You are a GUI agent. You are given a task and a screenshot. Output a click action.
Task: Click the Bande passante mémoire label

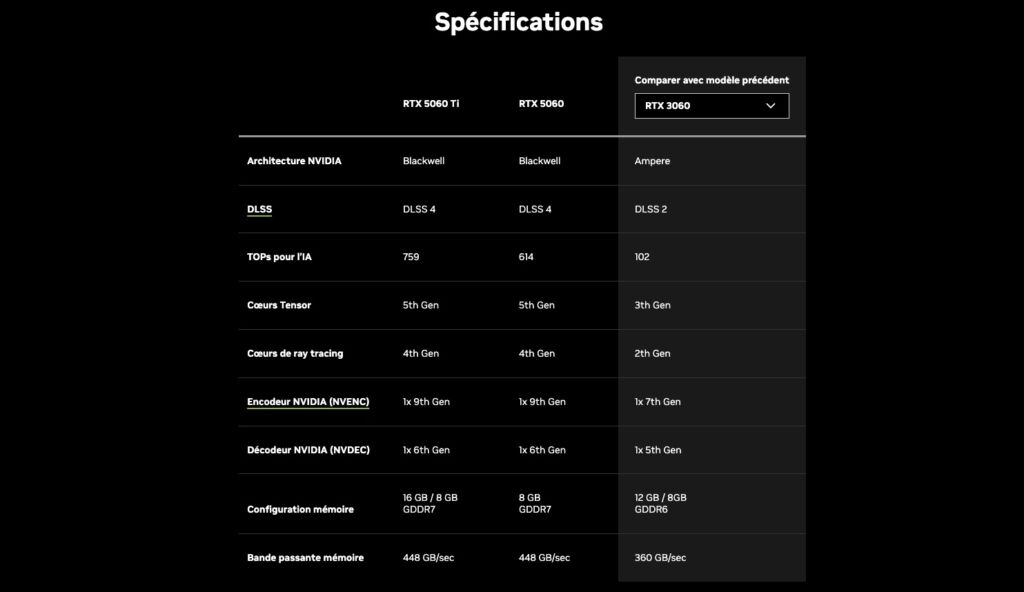click(x=305, y=557)
